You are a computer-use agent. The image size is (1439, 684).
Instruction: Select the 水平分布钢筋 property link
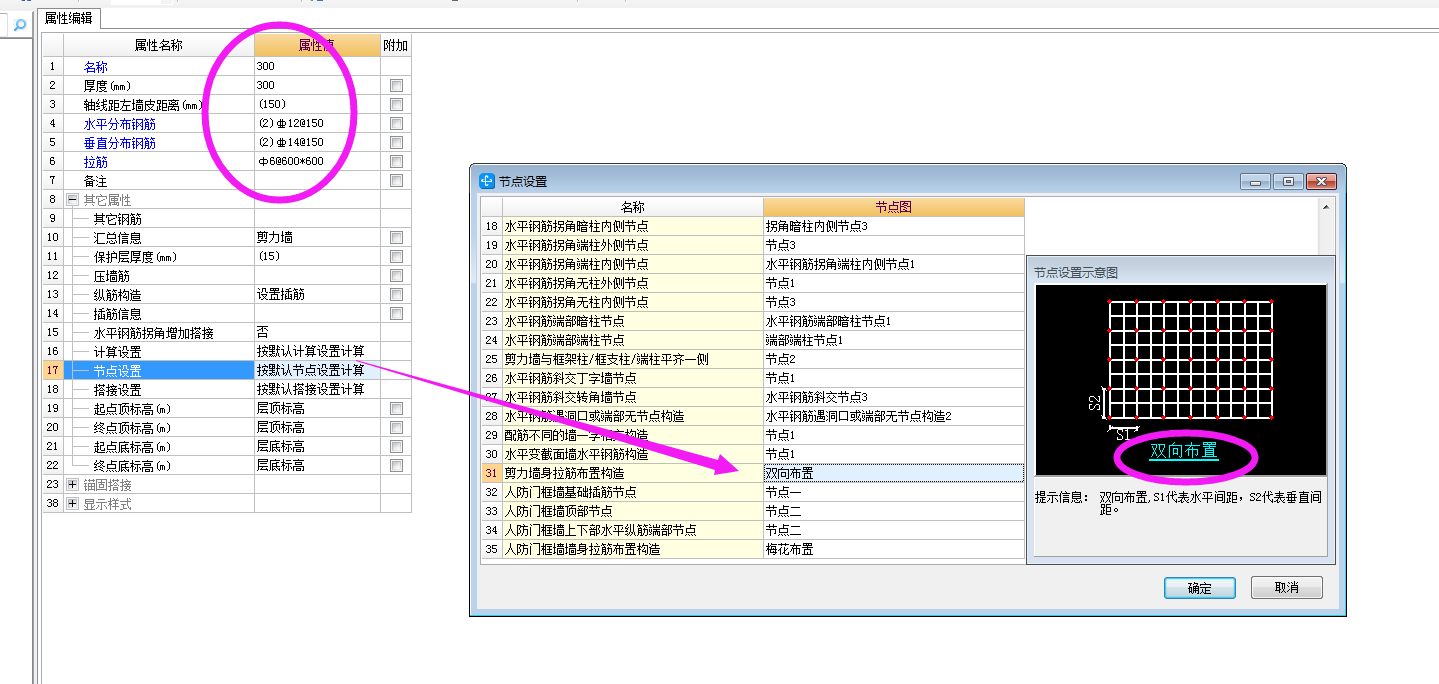click(x=120, y=123)
